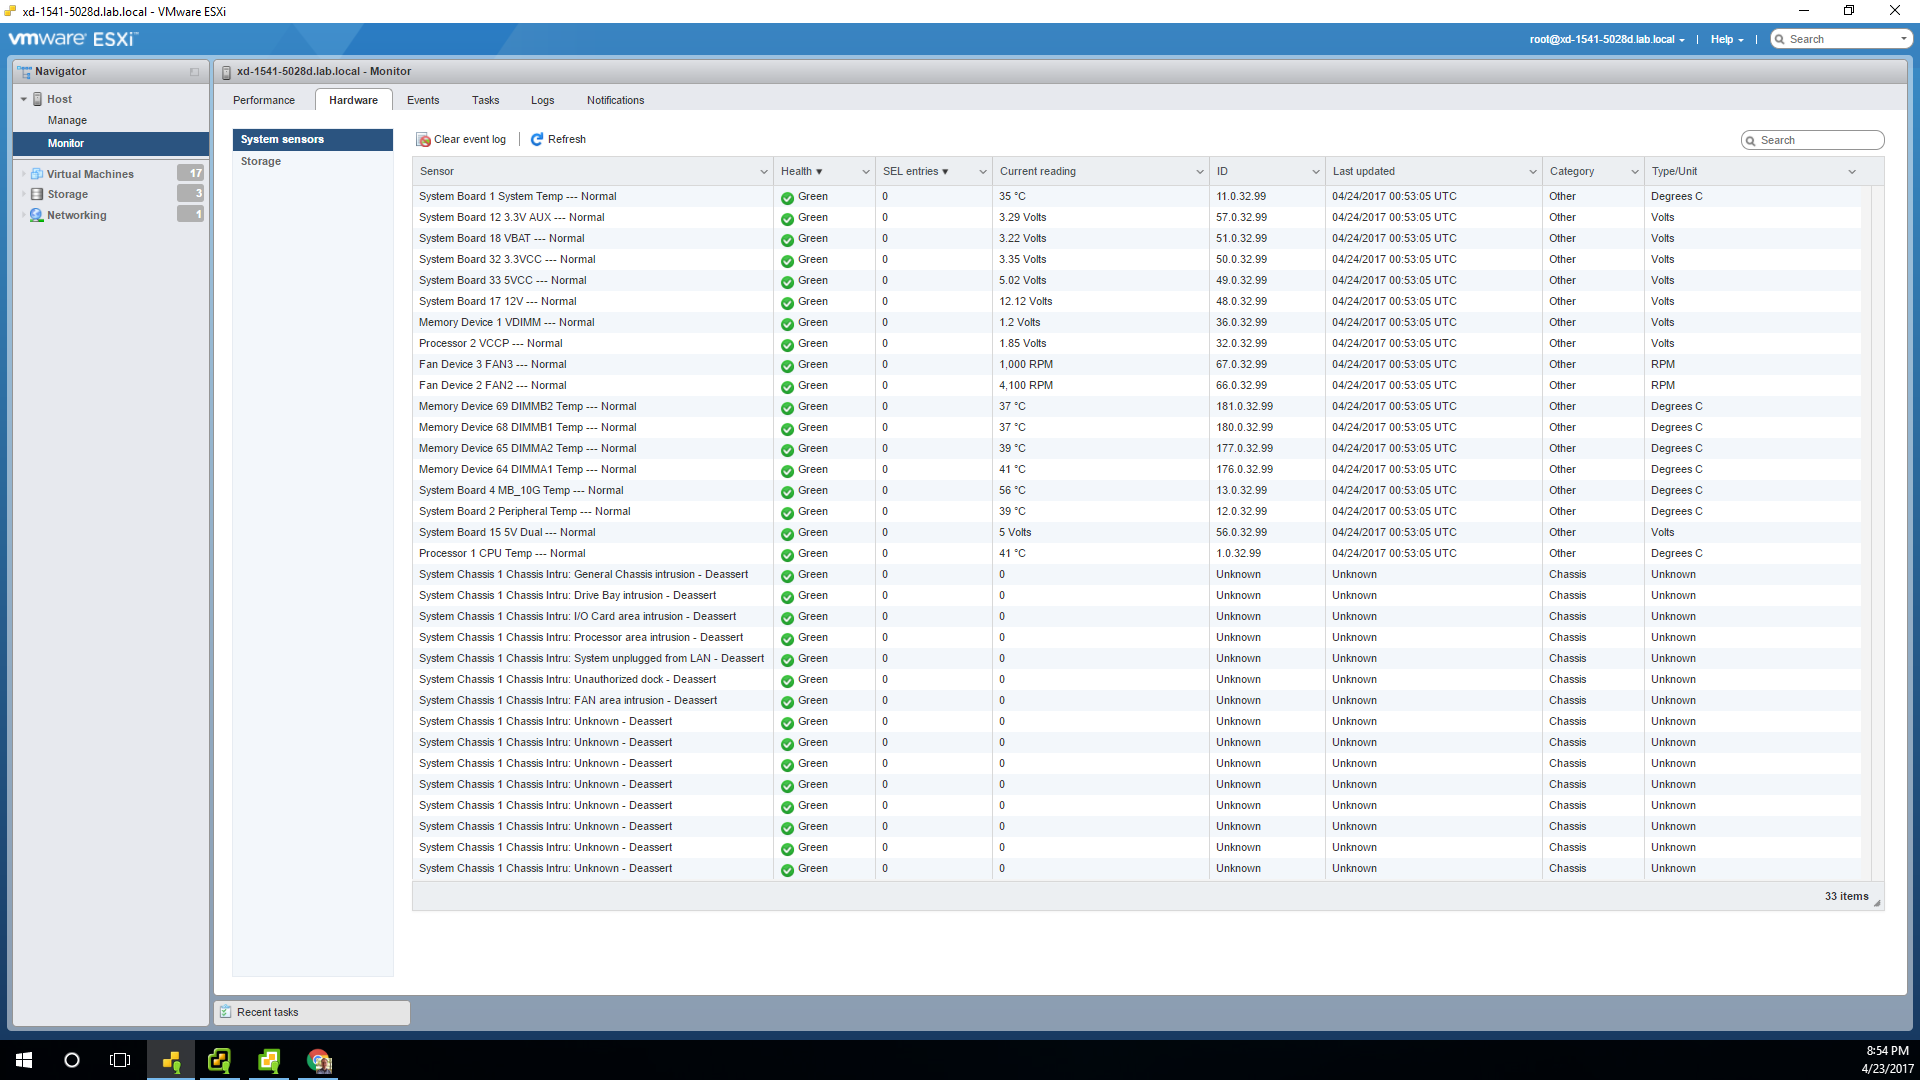Click the Virtual Machines icon
Screen dimensions: 1920x1080
[x=37, y=174]
